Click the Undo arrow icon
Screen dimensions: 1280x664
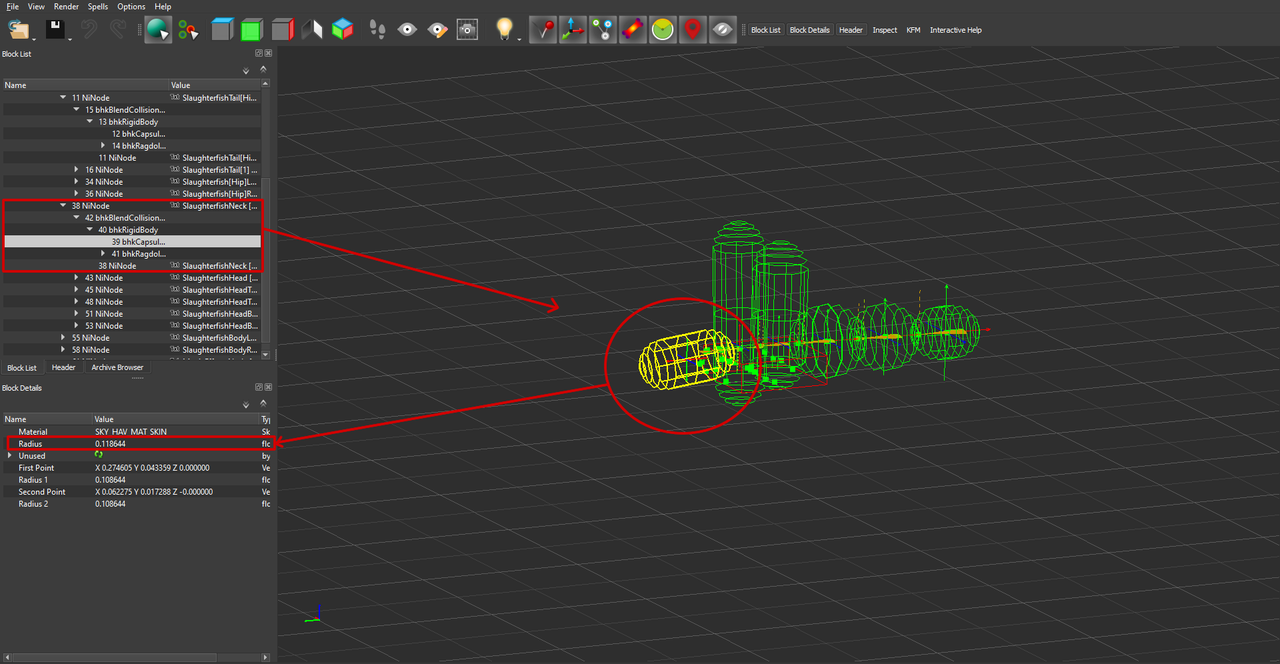89,29
